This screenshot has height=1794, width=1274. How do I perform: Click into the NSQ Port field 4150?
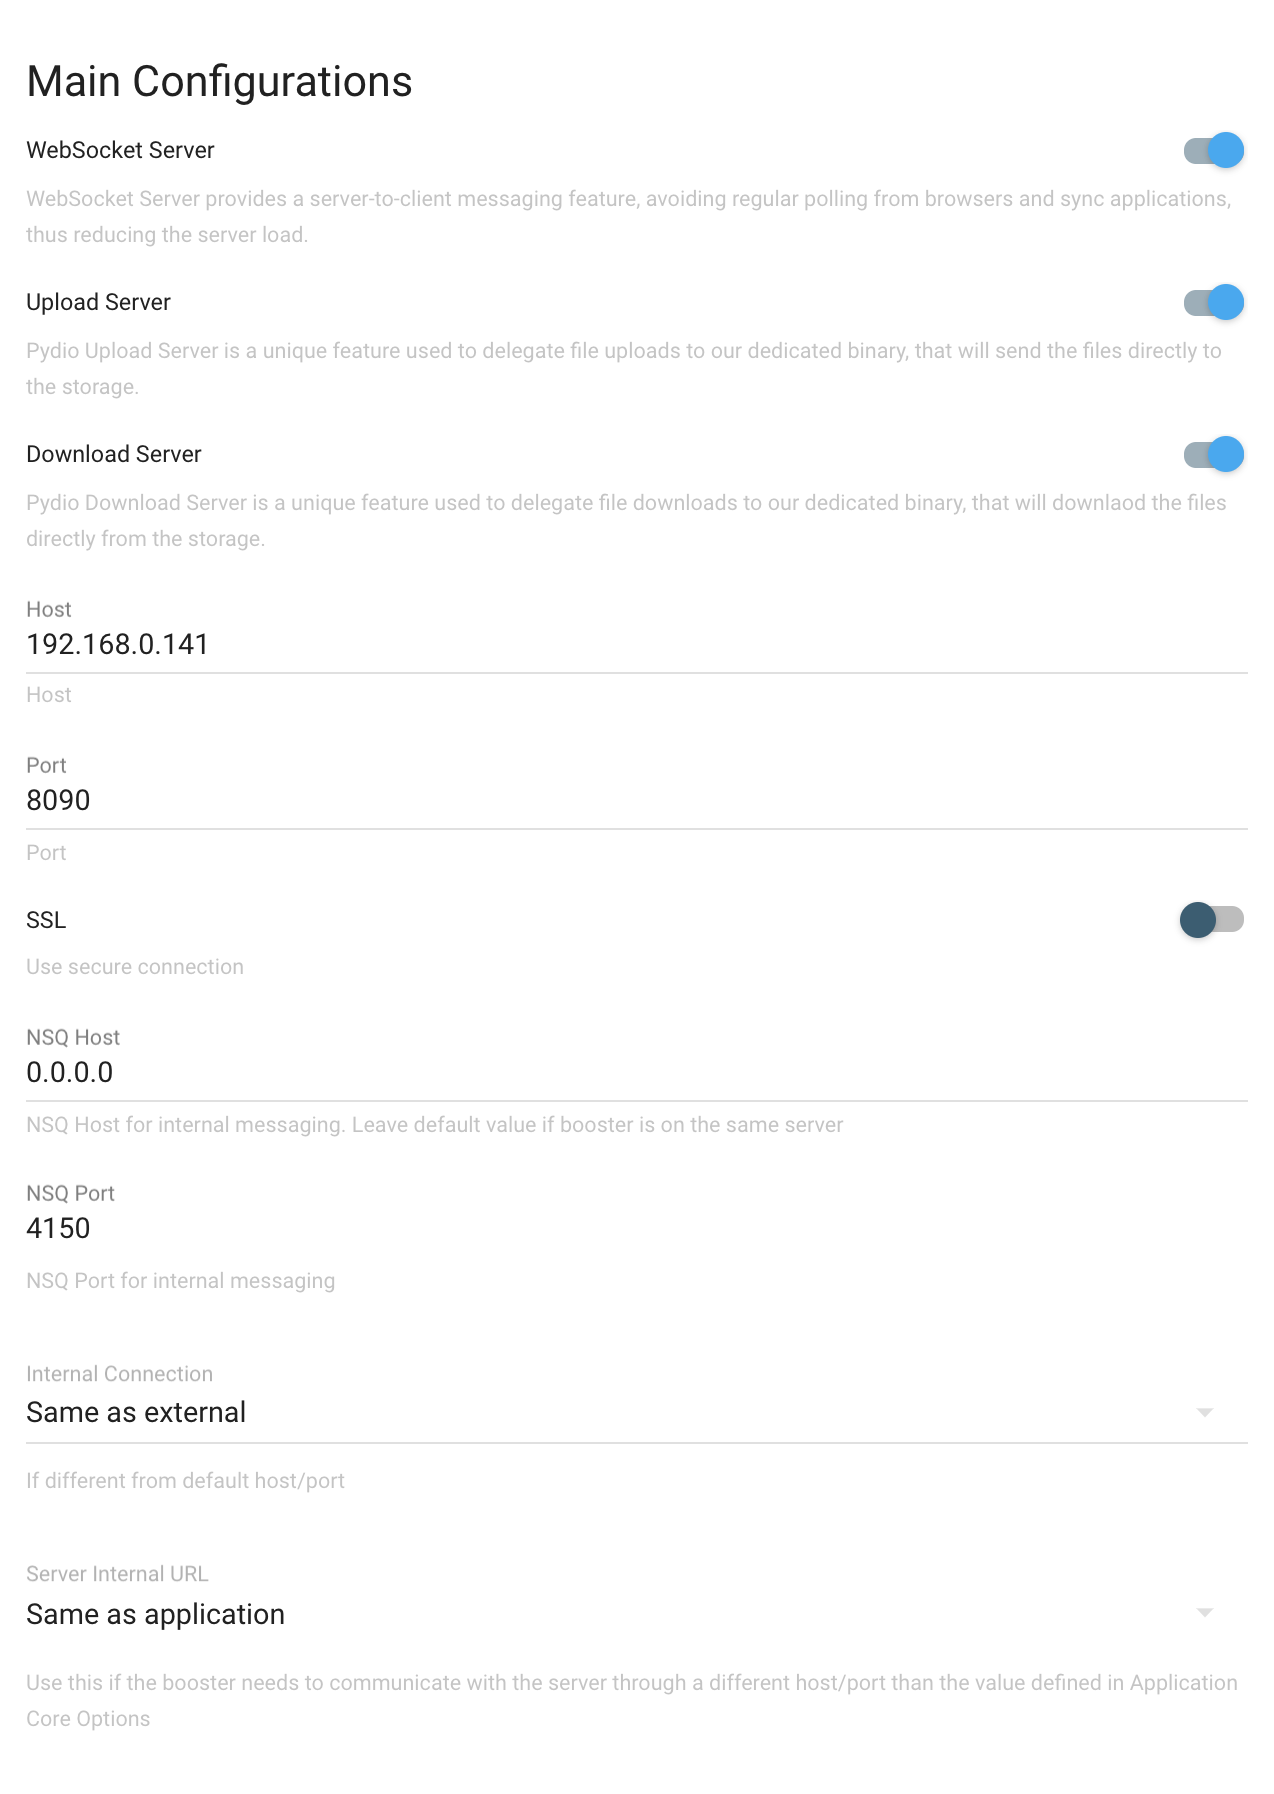[x=636, y=1229]
